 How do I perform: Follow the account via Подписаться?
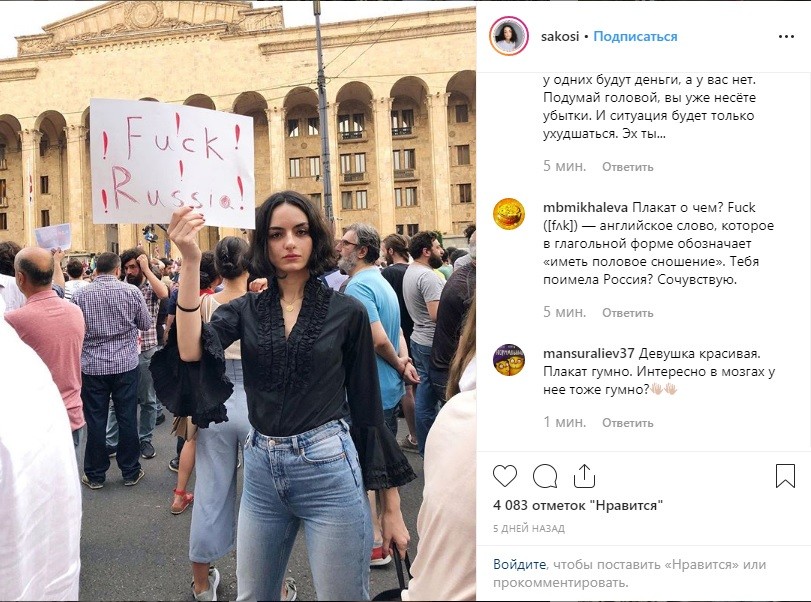pyautogui.click(x=635, y=37)
